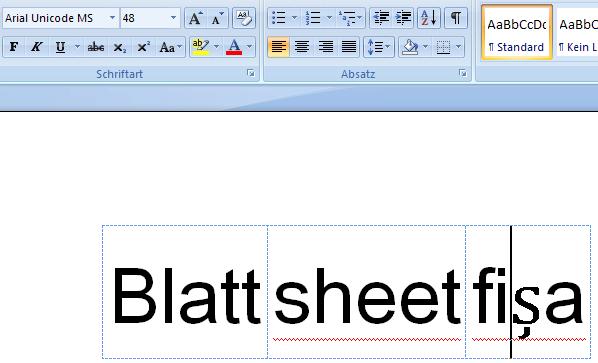Apply superscript formatting

(x=143, y=47)
